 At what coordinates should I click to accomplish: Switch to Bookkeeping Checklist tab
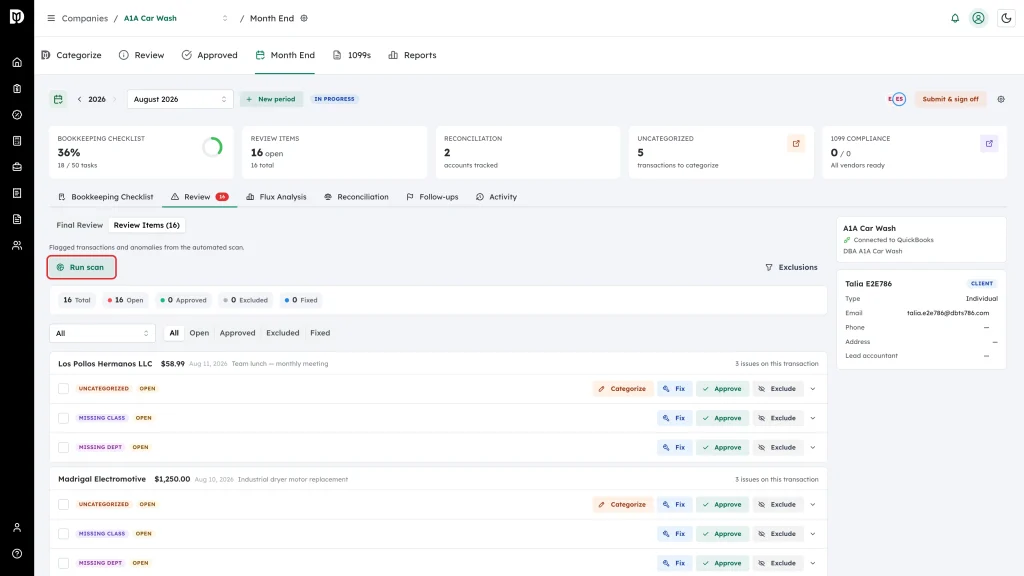pos(106,197)
